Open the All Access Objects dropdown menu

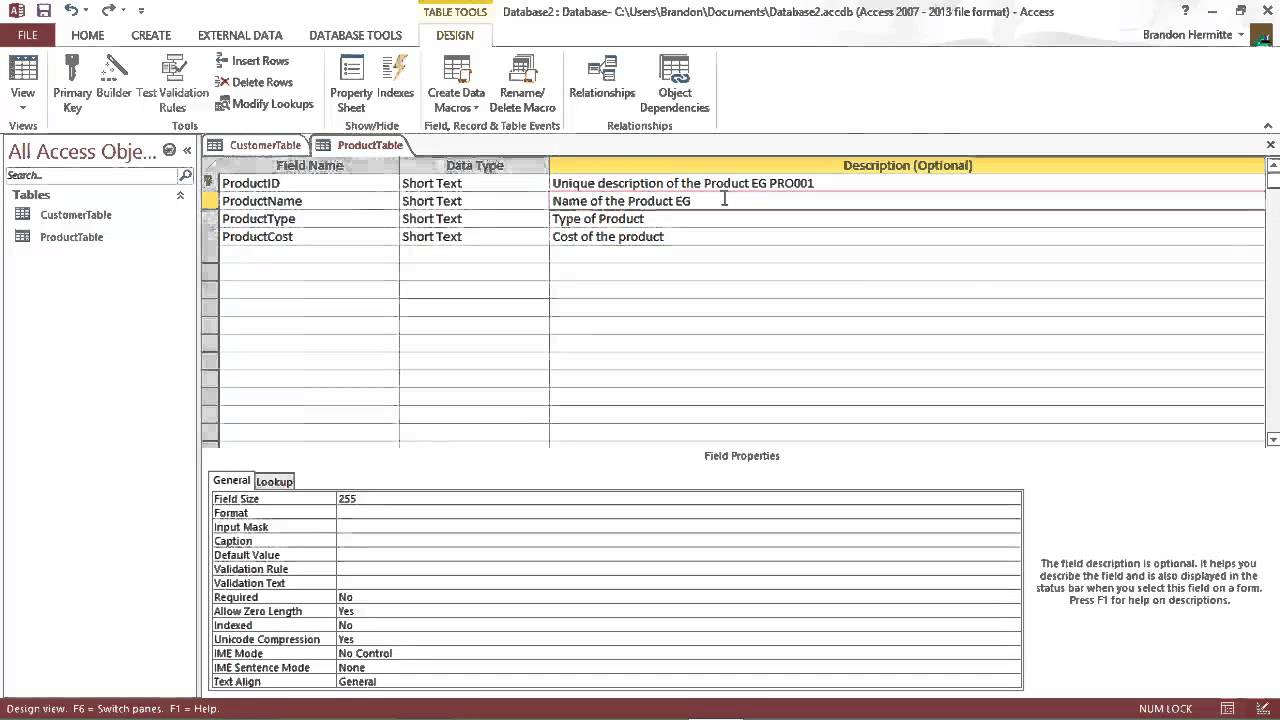[169, 150]
